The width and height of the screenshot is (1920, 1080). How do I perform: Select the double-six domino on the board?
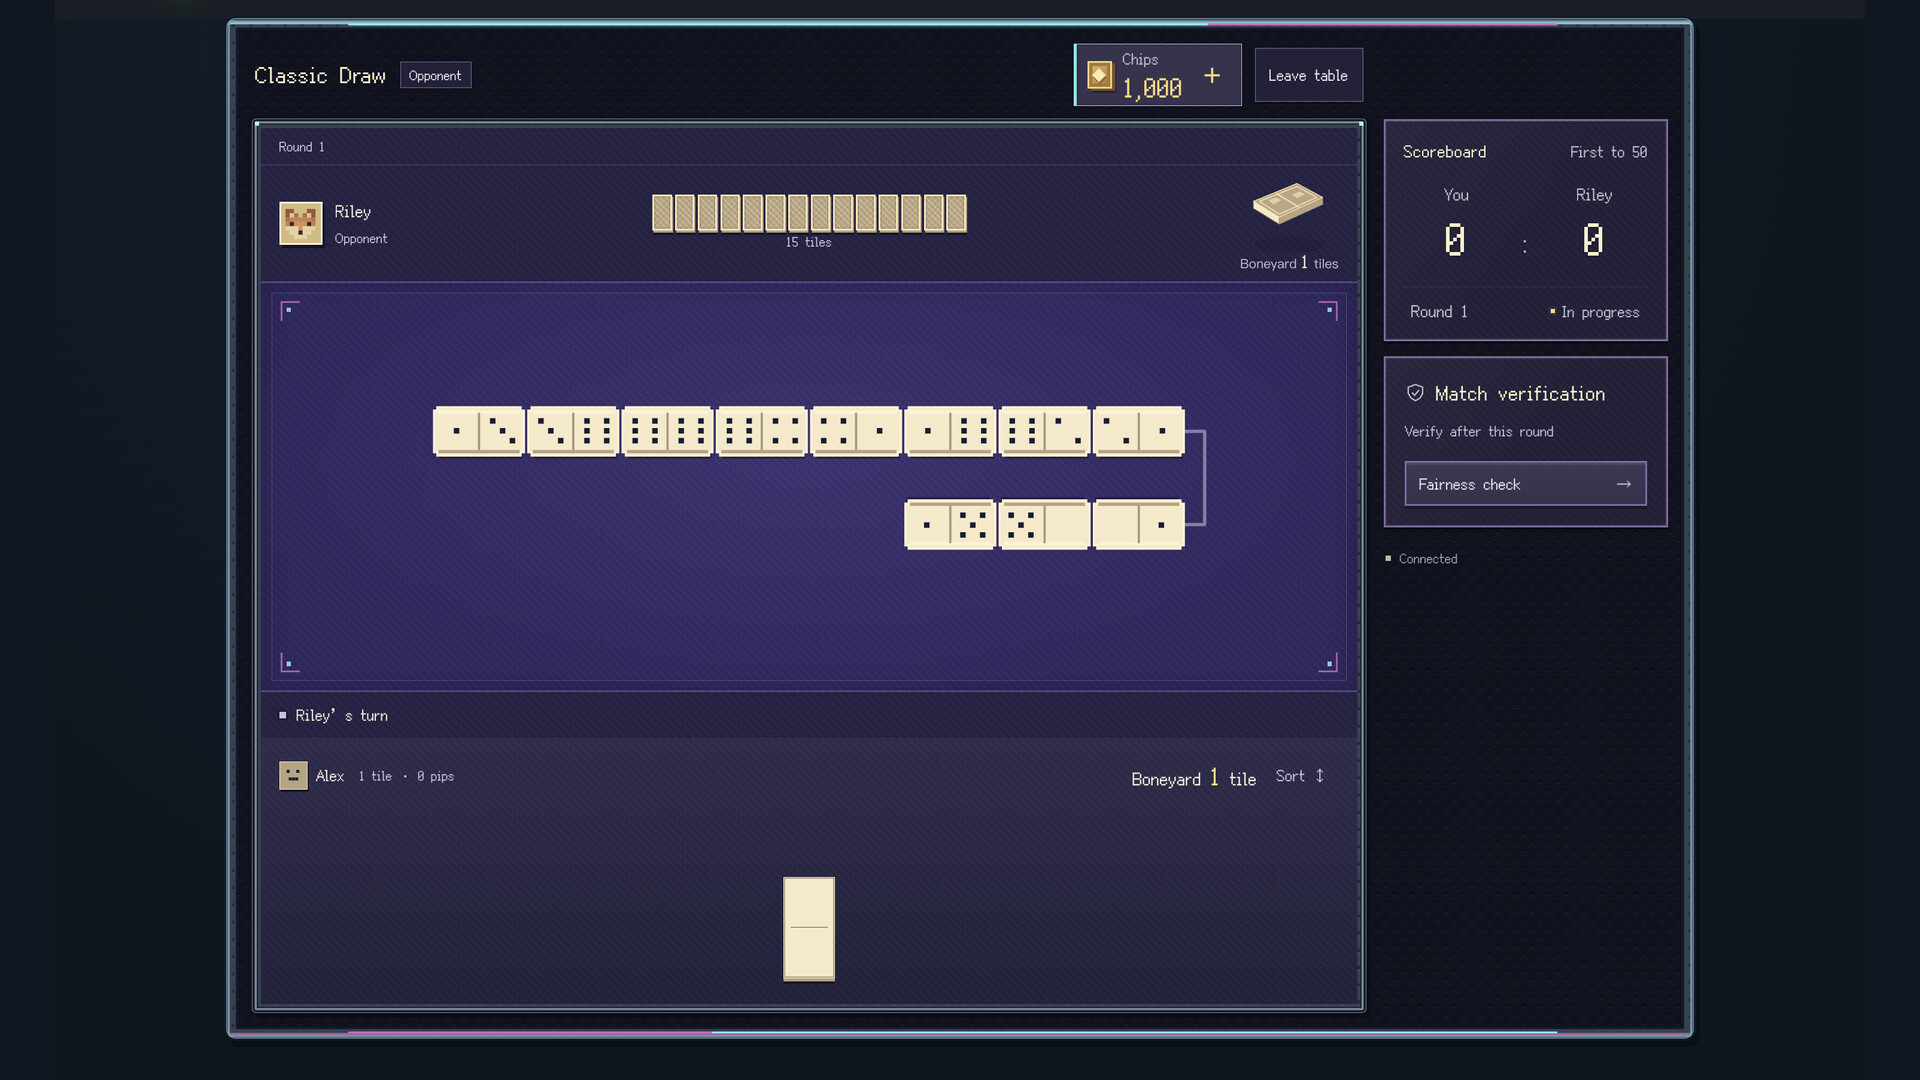pyautogui.click(x=667, y=432)
